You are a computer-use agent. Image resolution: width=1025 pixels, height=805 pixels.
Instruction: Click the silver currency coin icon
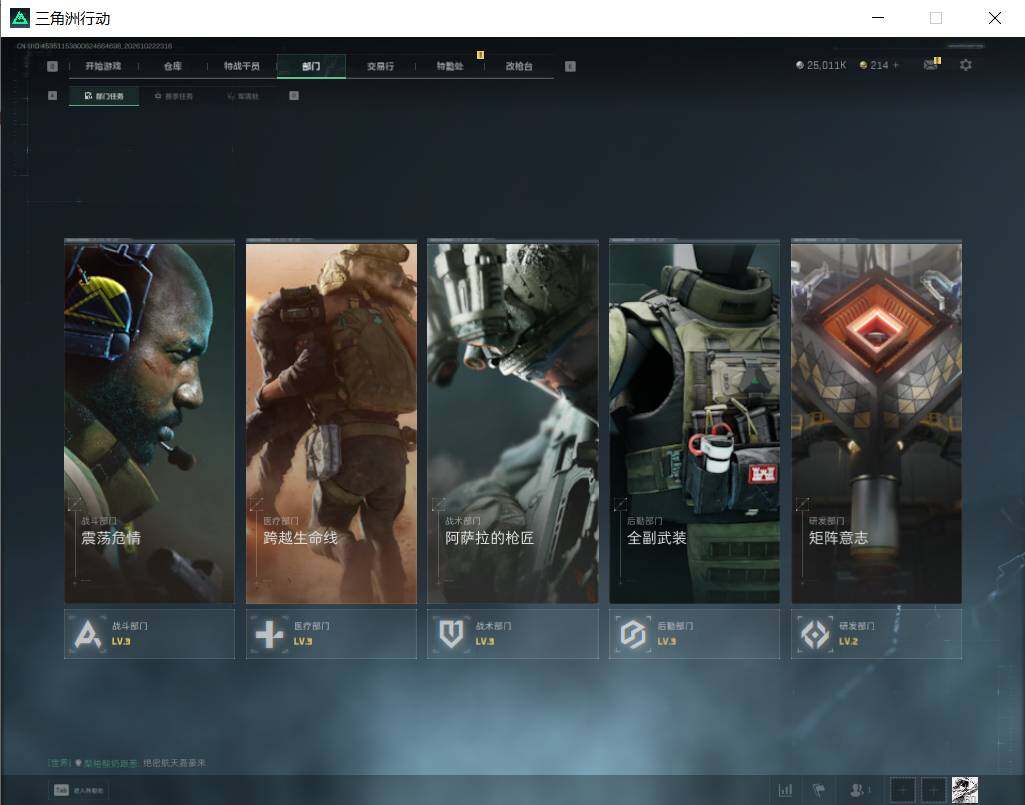pos(799,65)
